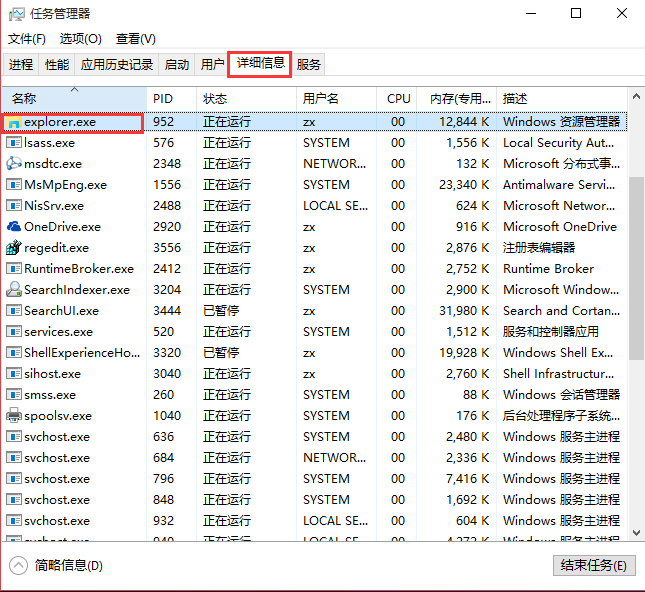The height and width of the screenshot is (592, 645).
Task: Click the regedit.exe registry icon
Action: click(14, 248)
